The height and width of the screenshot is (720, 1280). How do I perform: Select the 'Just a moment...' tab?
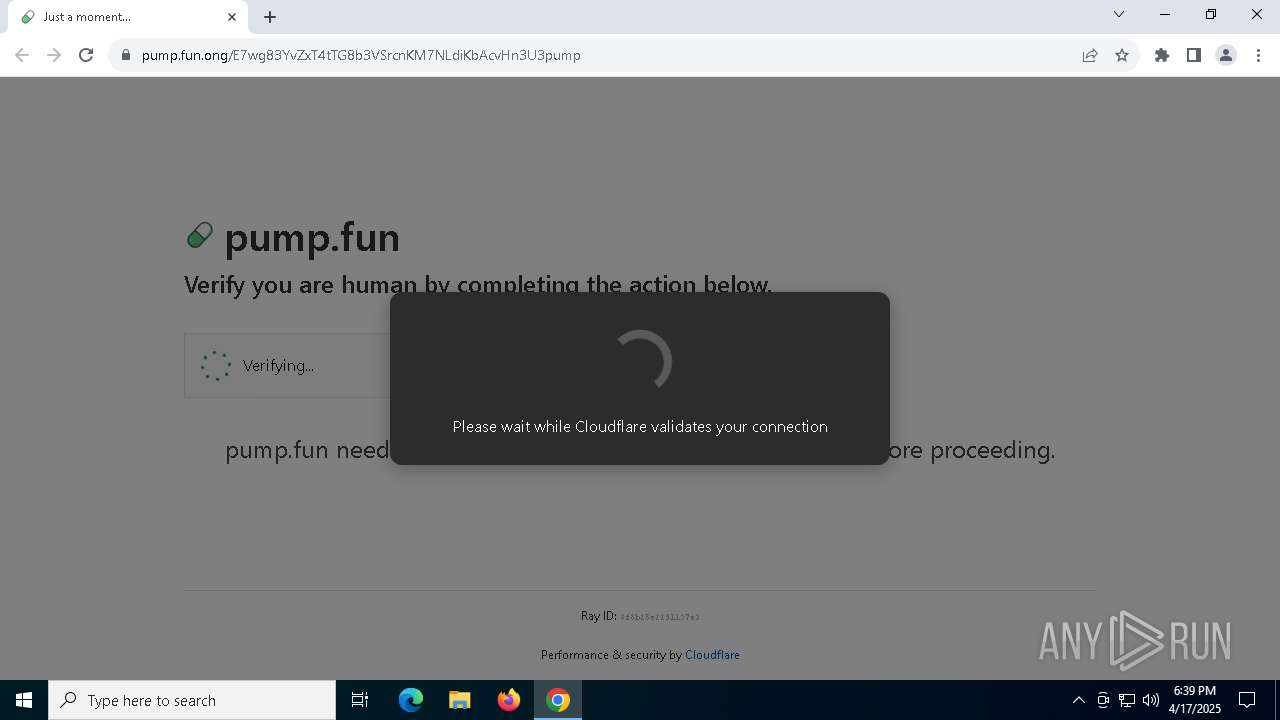click(128, 17)
